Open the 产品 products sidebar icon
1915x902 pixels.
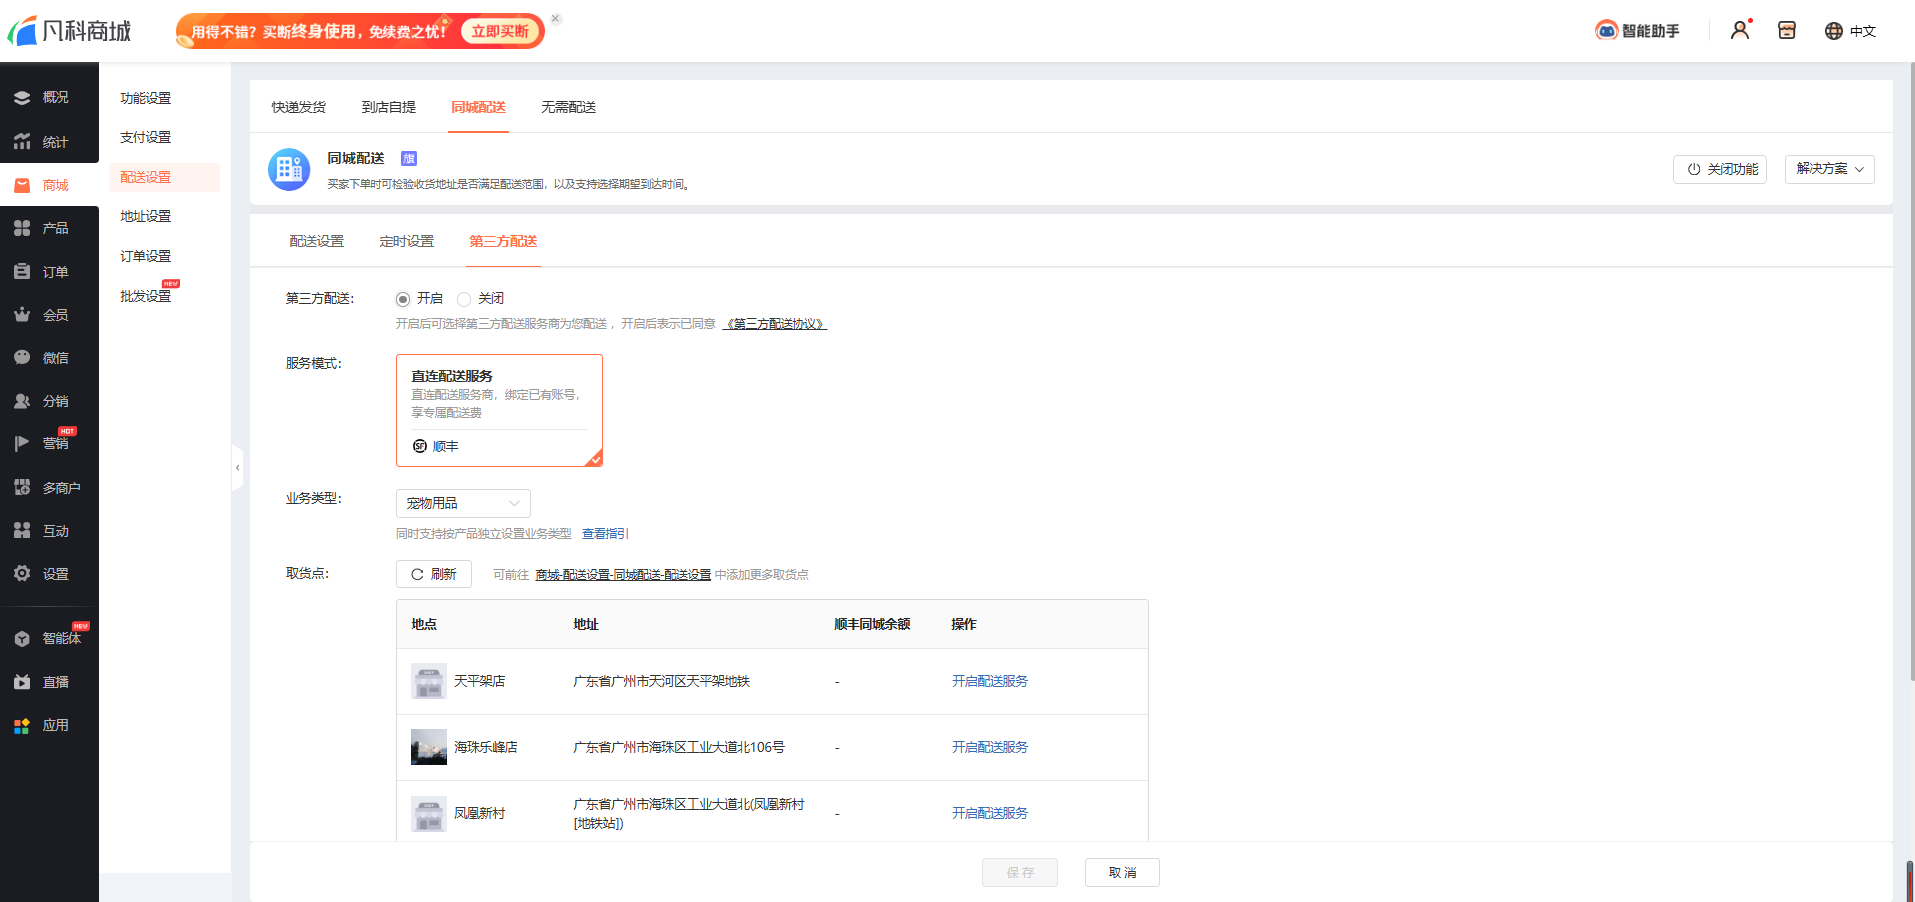tap(22, 228)
